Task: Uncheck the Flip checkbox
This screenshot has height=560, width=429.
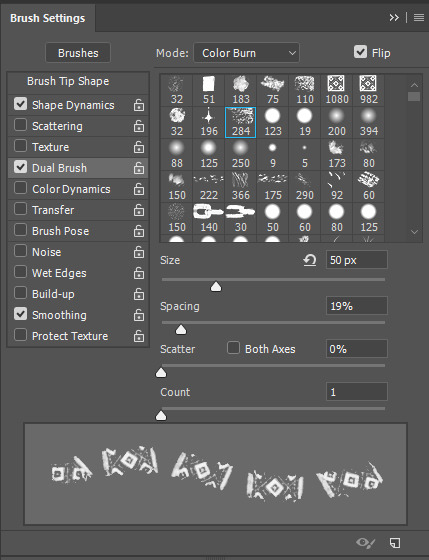Action: click(360, 52)
